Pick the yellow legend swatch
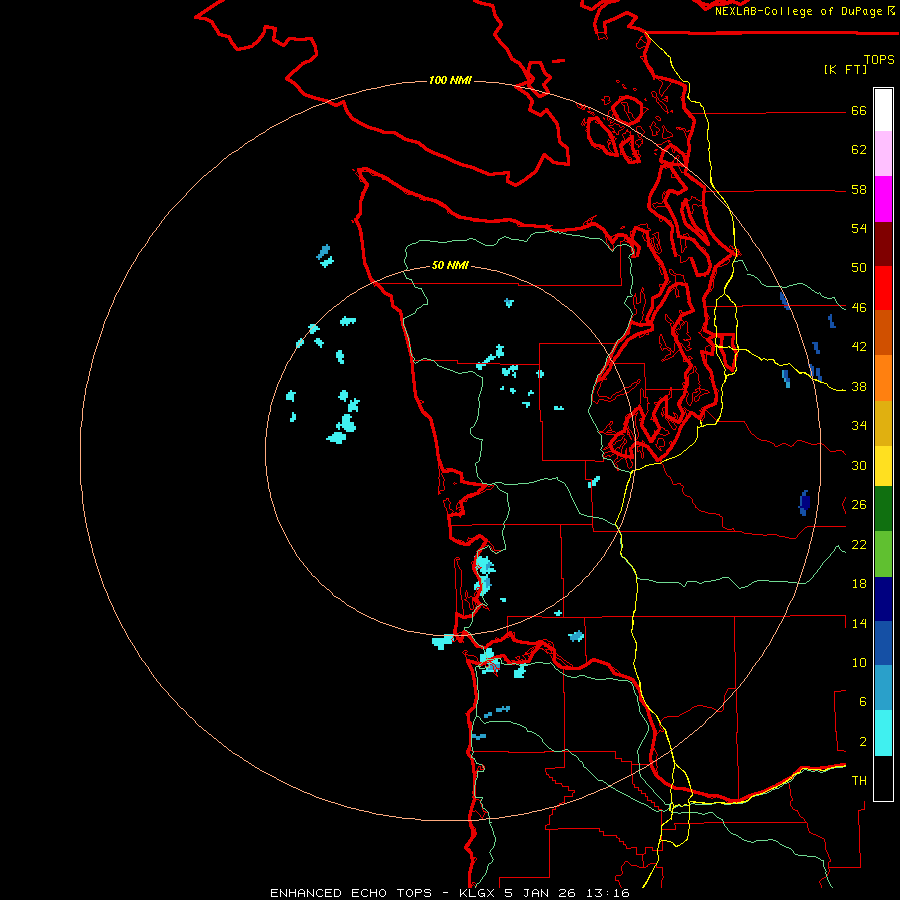The width and height of the screenshot is (900, 900). (883, 466)
